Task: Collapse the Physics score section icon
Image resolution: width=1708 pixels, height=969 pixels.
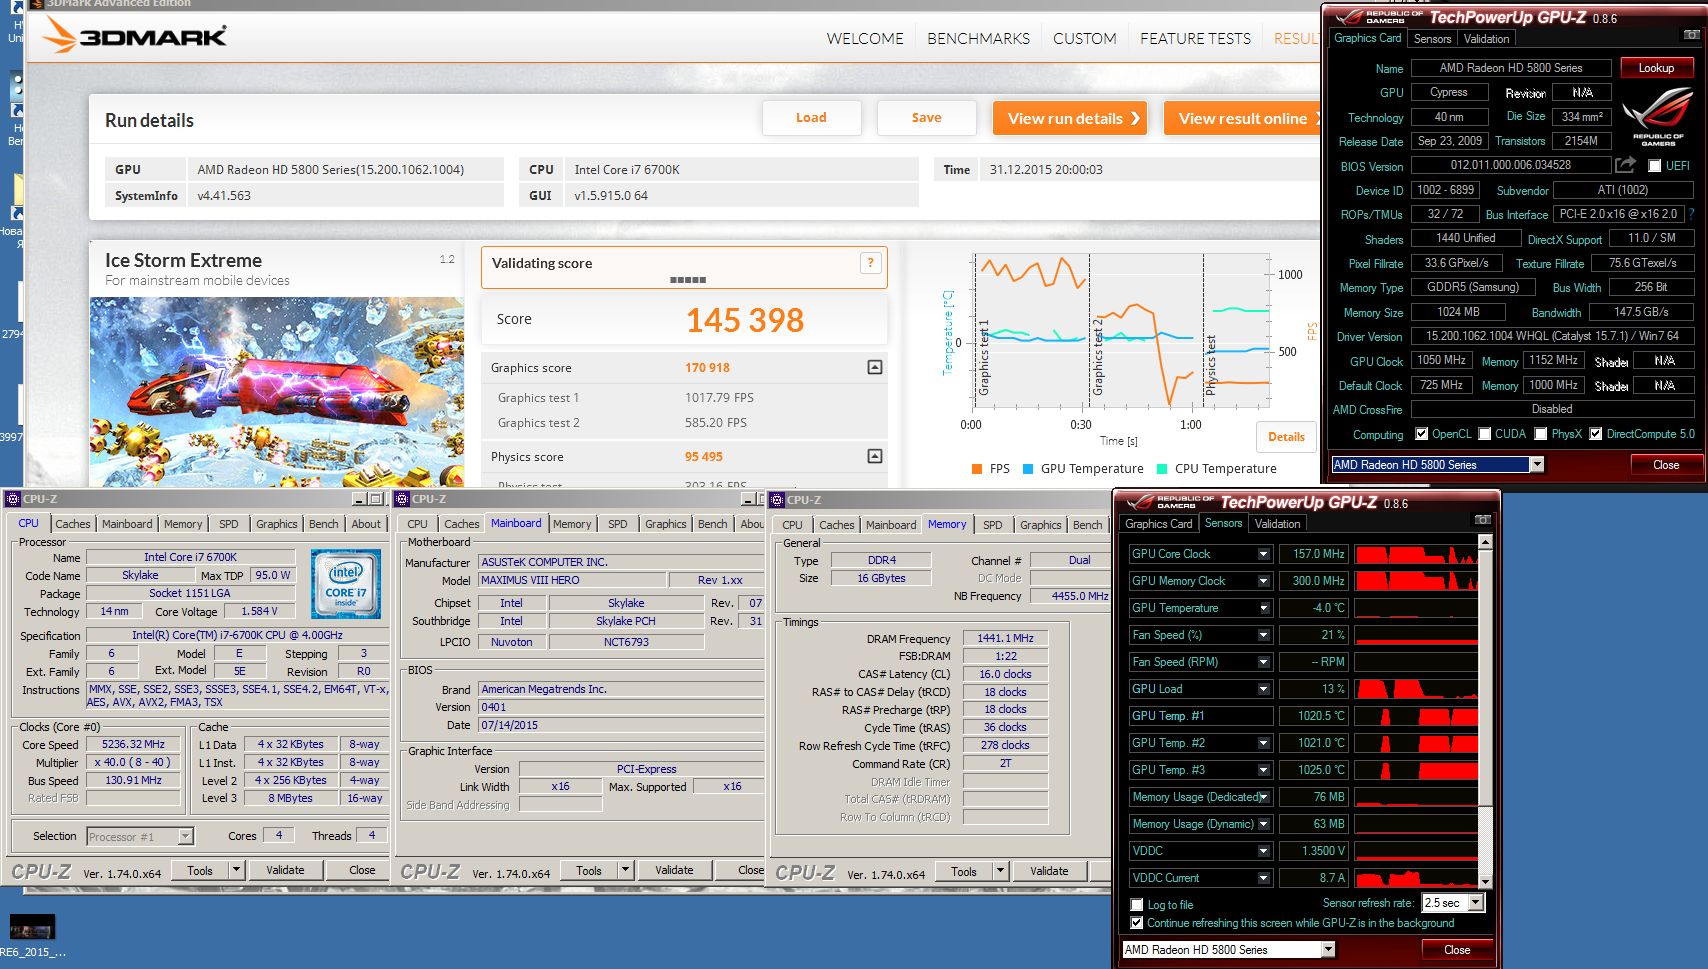Action: 875,456
